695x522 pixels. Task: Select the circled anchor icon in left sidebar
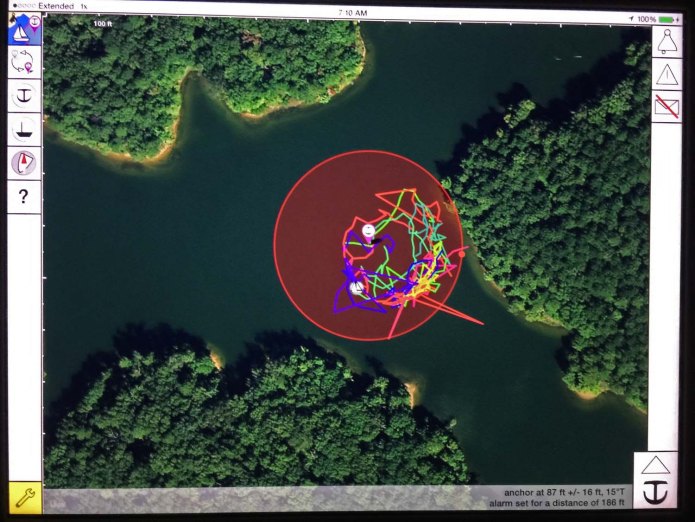click(24, 95)
